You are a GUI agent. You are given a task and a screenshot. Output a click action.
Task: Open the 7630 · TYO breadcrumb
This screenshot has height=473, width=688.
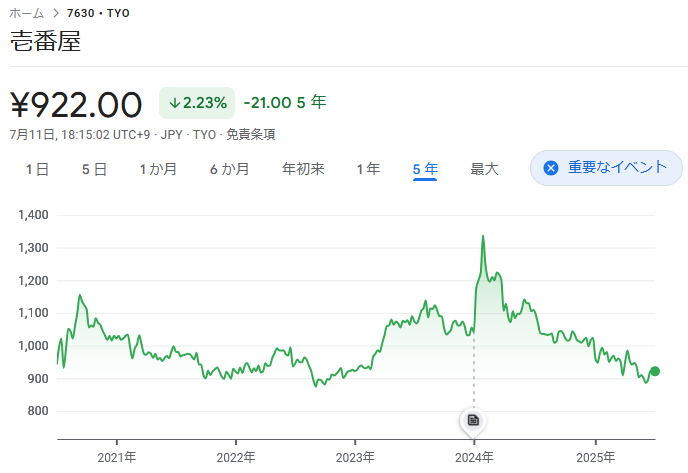(x=98, y=13)
